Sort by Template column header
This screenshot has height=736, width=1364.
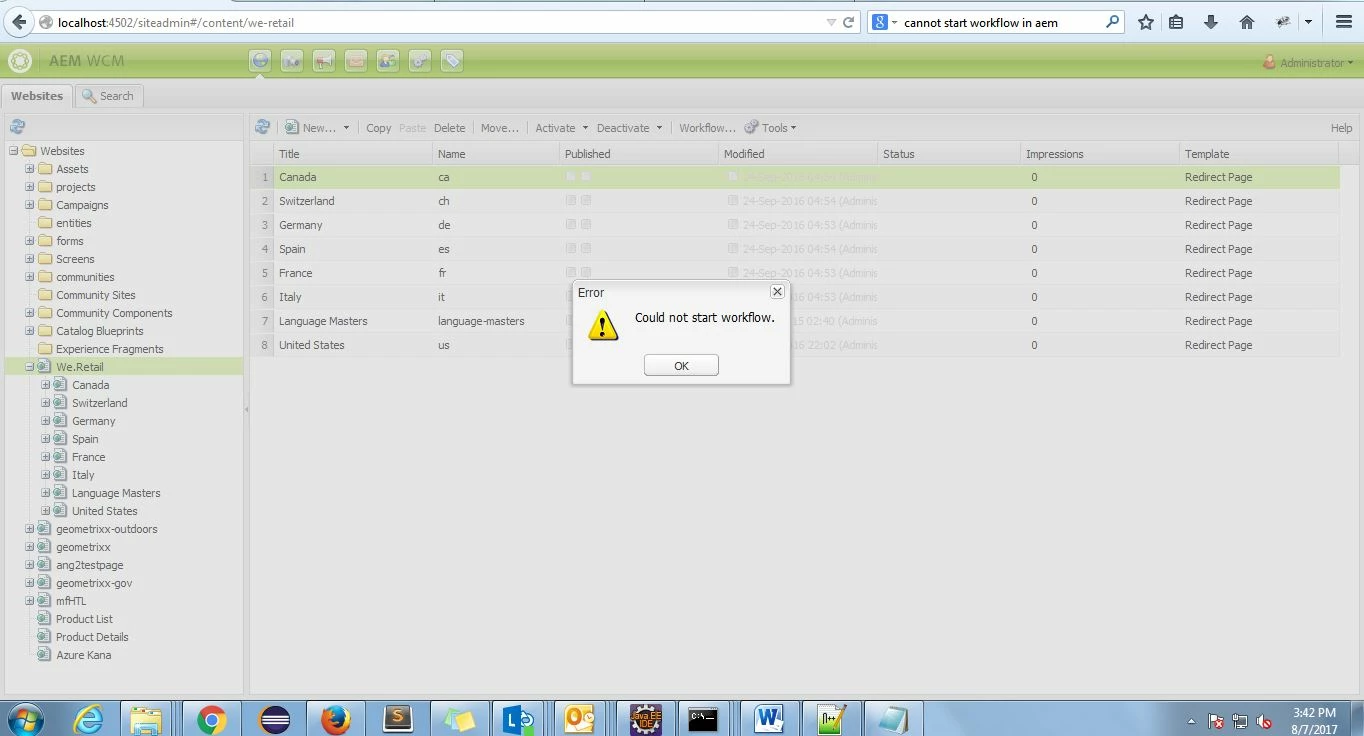1258,154
